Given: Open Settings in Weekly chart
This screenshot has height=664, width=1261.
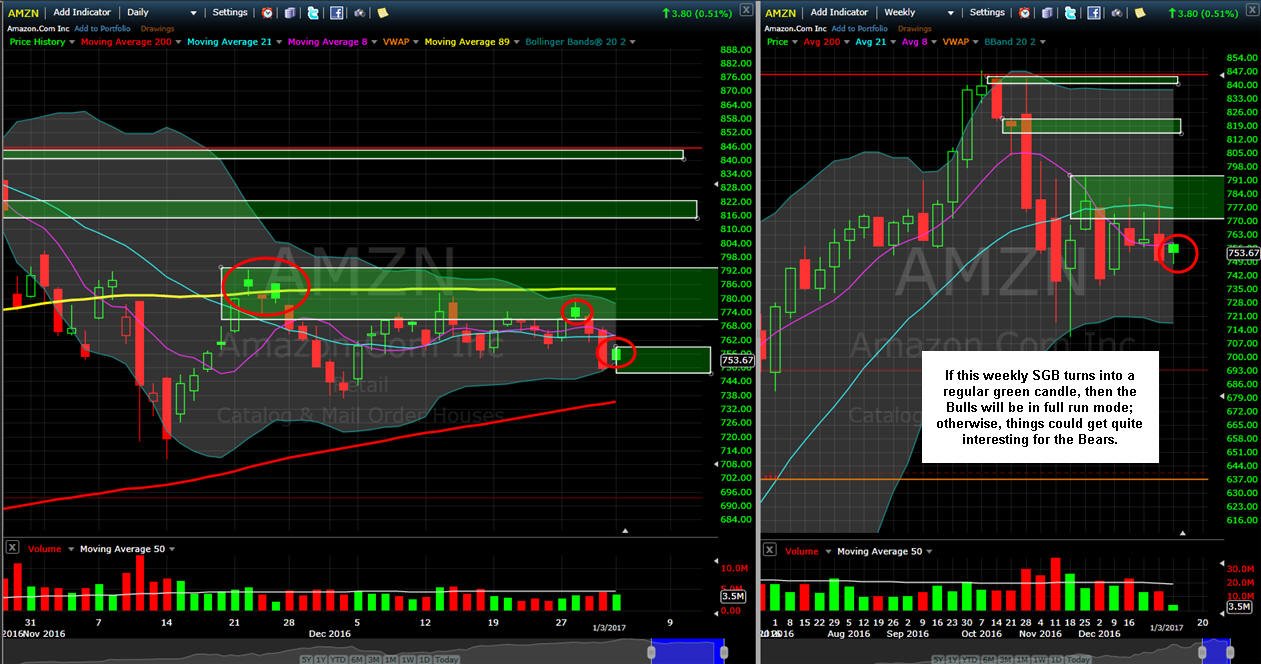Looking at the screenshot, I should coord(987,12).
